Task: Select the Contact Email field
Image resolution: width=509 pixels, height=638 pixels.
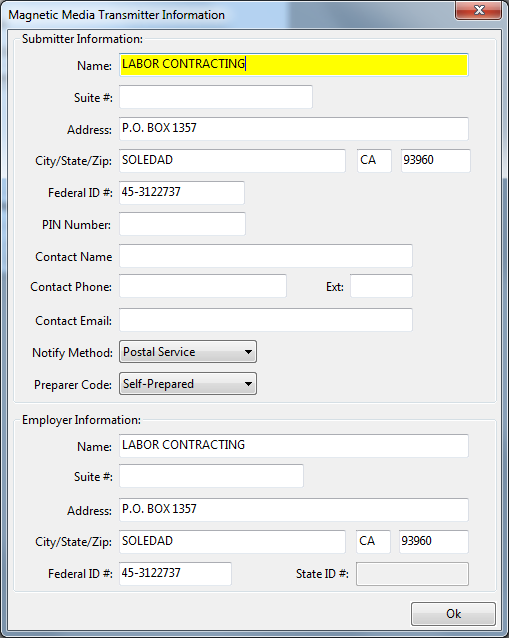Action: click(266, 320)
